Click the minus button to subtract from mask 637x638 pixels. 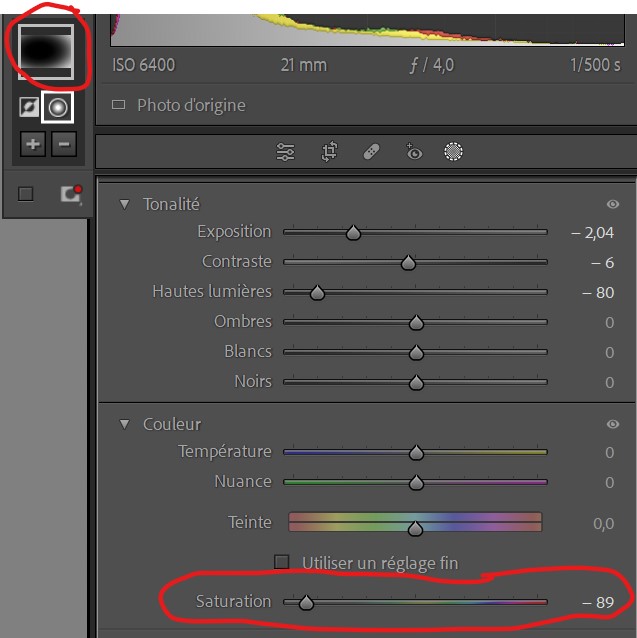tap(64, 144)
